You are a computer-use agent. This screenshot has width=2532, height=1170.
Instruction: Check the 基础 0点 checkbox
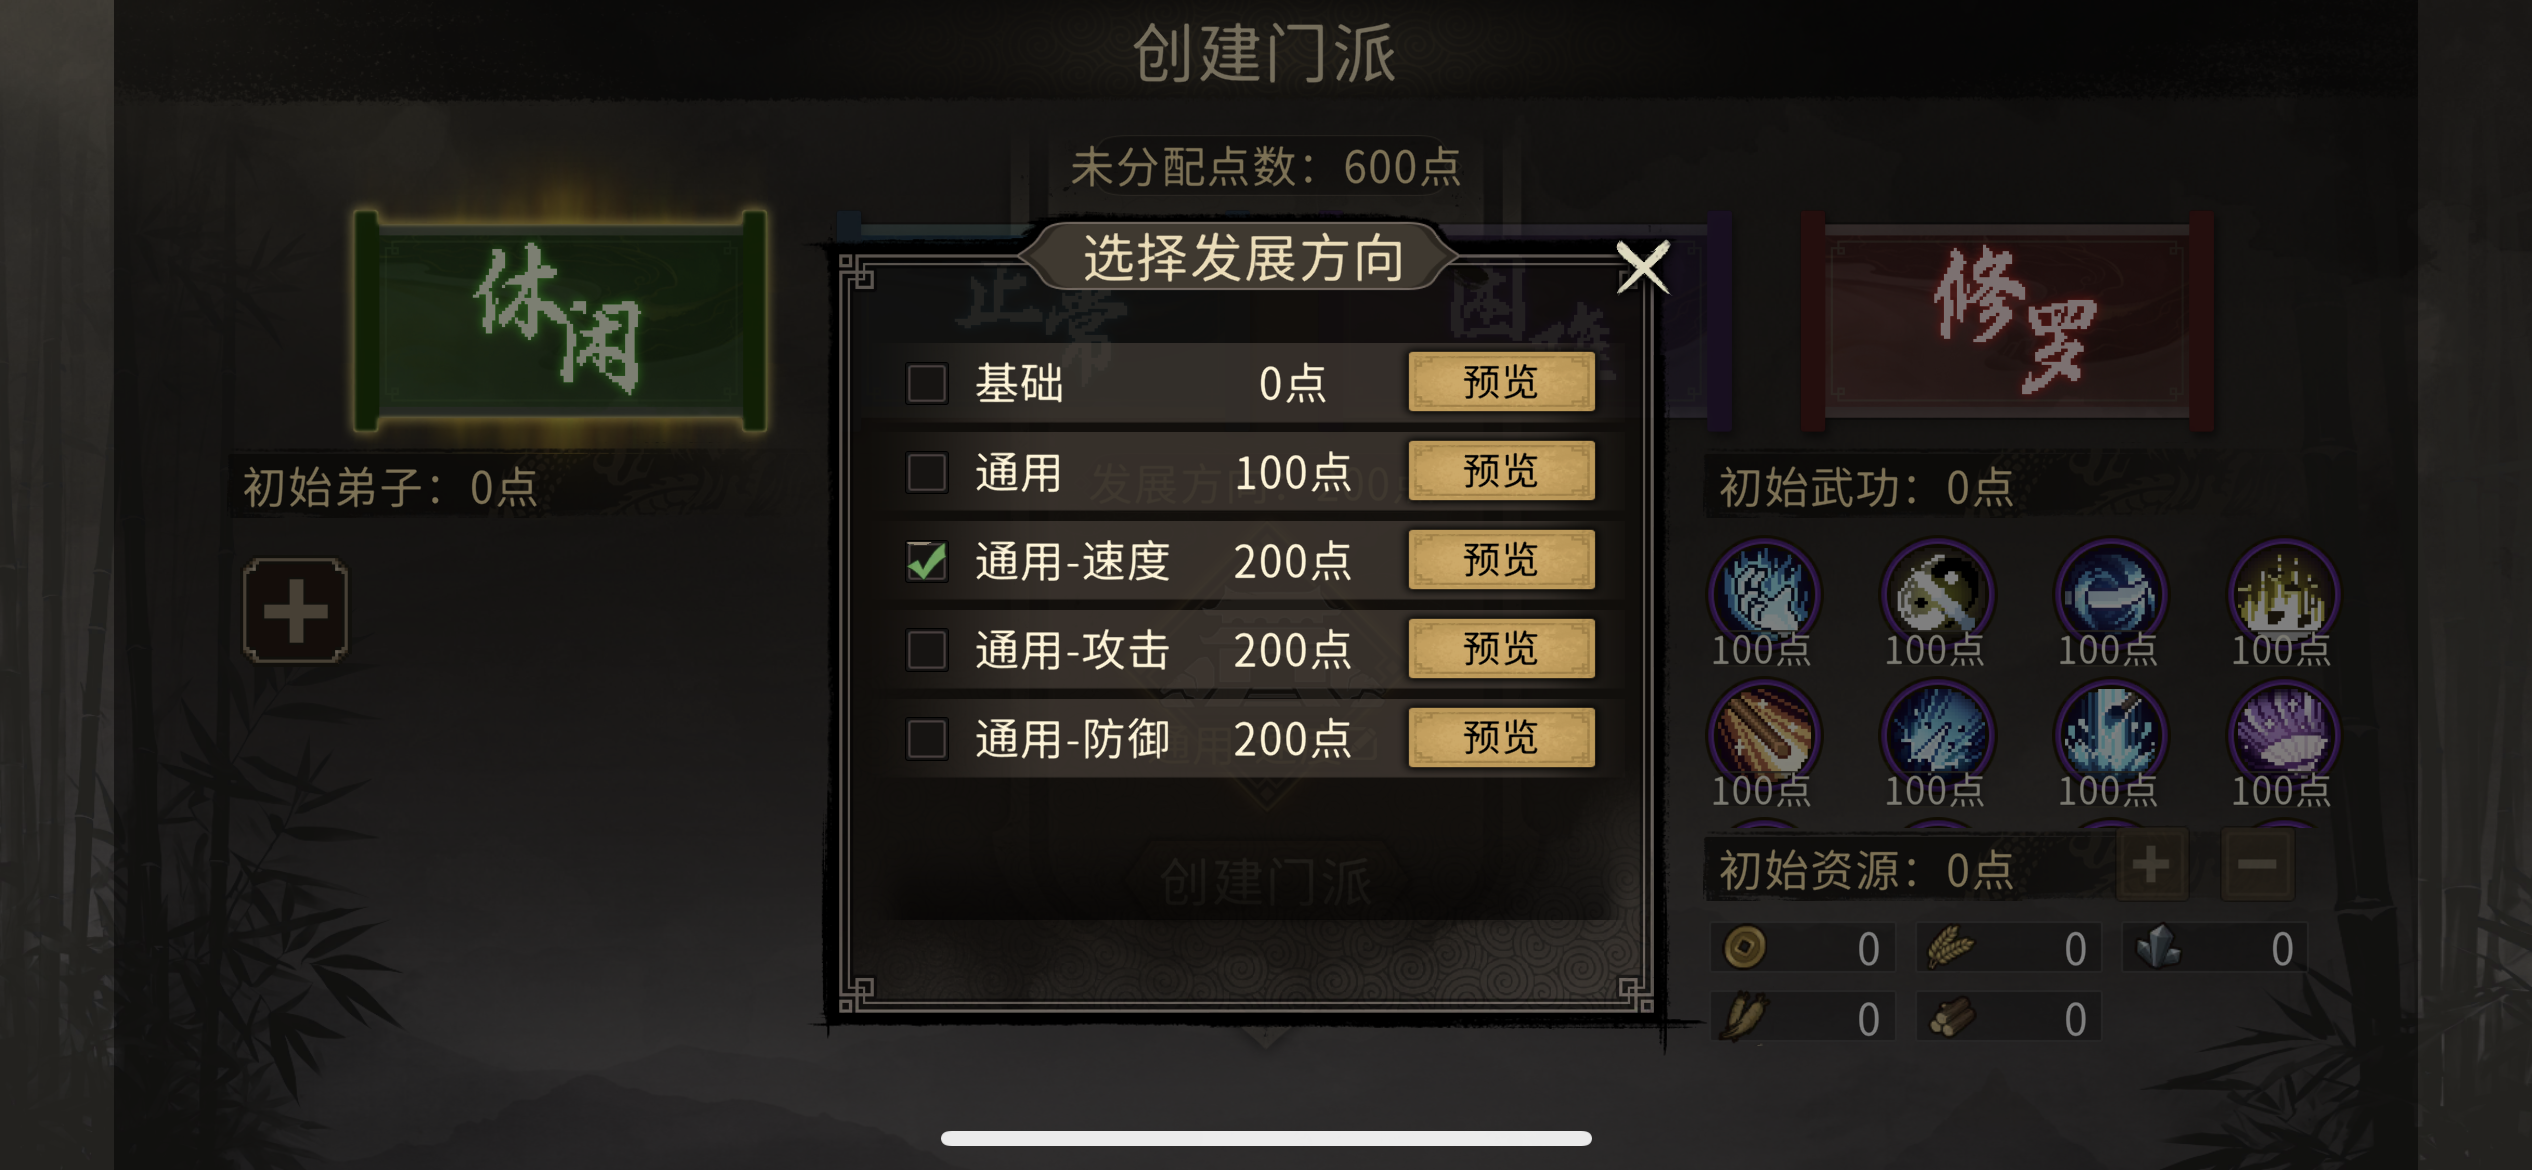926,383
